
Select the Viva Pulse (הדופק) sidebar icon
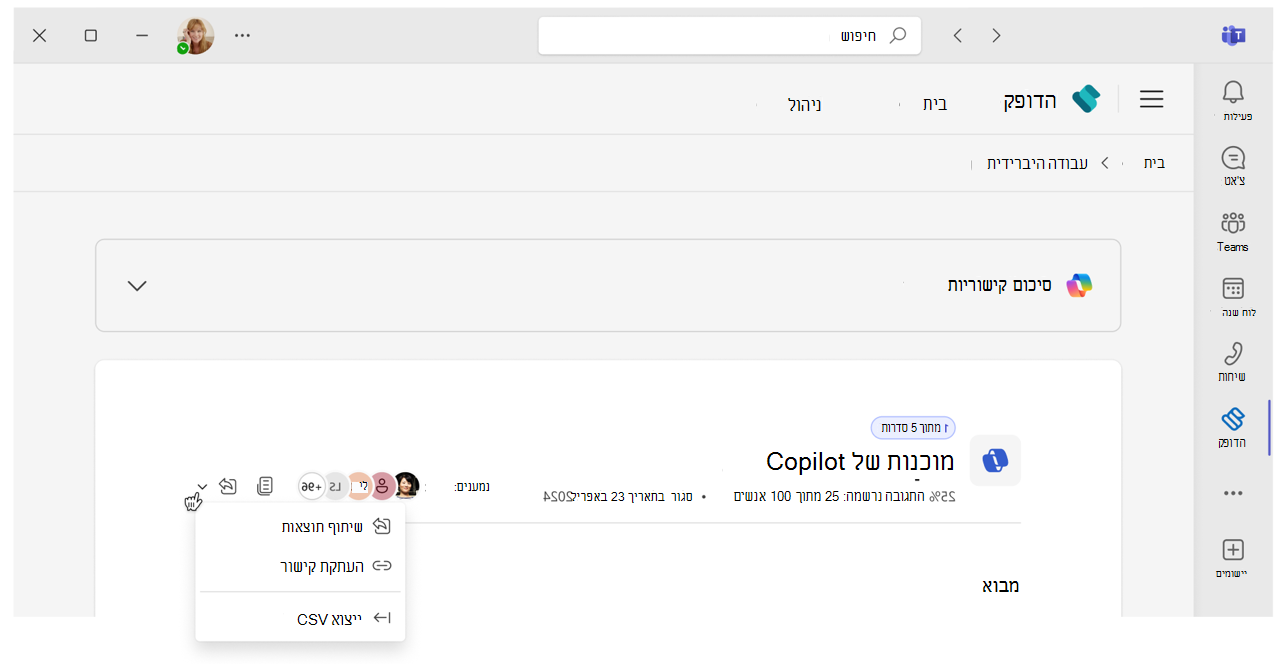(1233, 423)
